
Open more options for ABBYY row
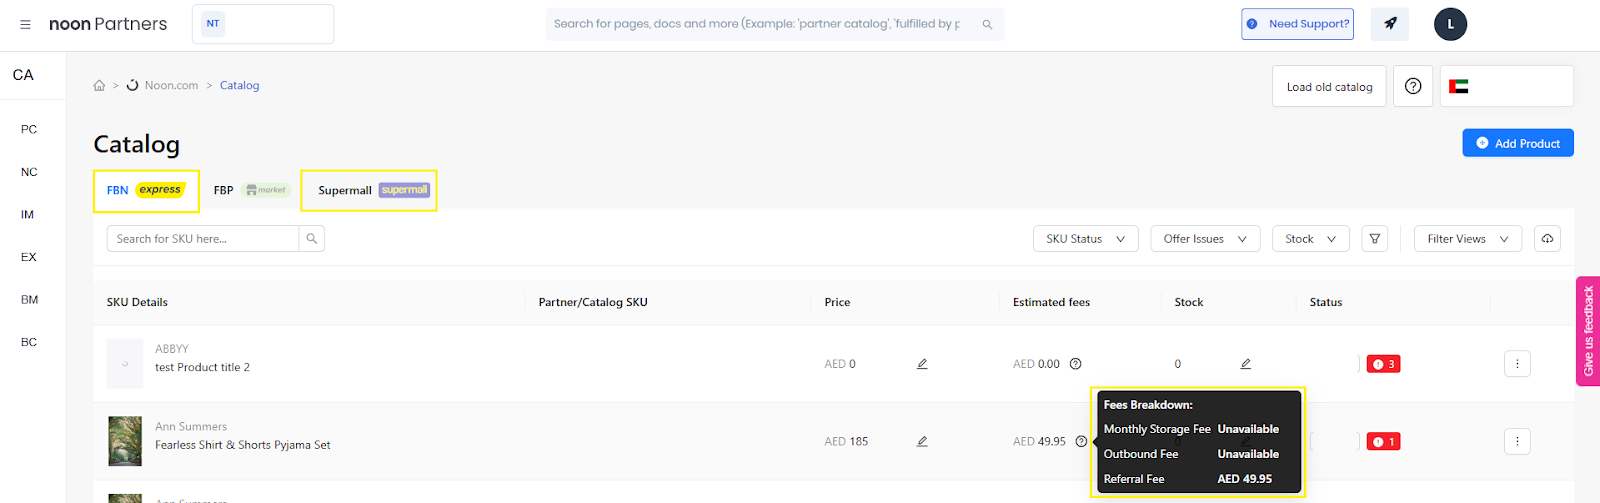[x=1517, y=364]
